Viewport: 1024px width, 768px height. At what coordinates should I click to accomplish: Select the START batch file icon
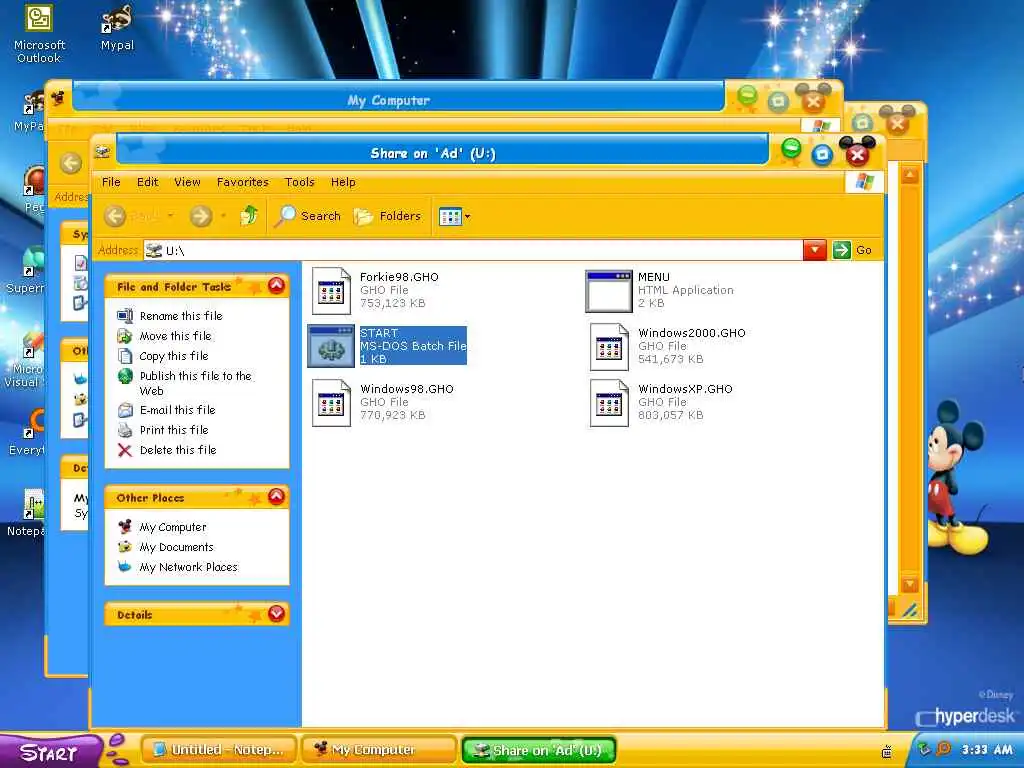pyautogui.click(x=331, y=346)
